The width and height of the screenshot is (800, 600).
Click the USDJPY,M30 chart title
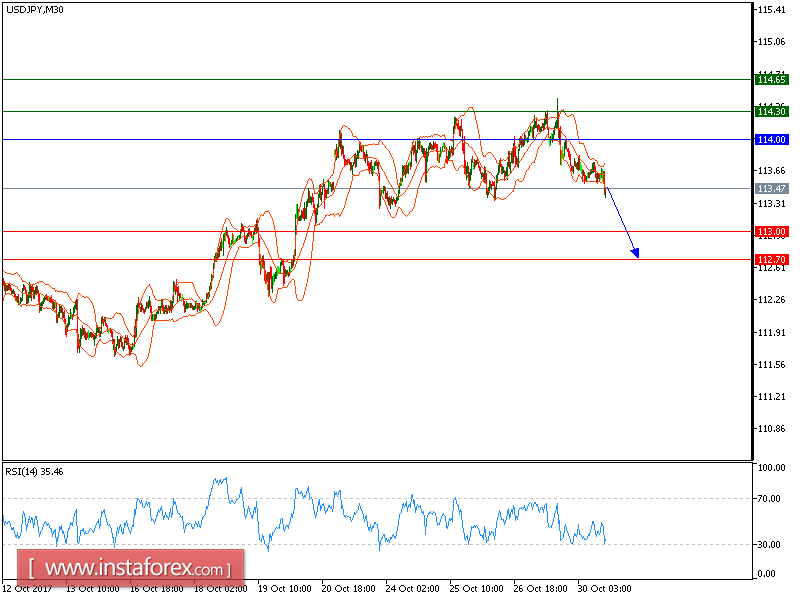33,12
